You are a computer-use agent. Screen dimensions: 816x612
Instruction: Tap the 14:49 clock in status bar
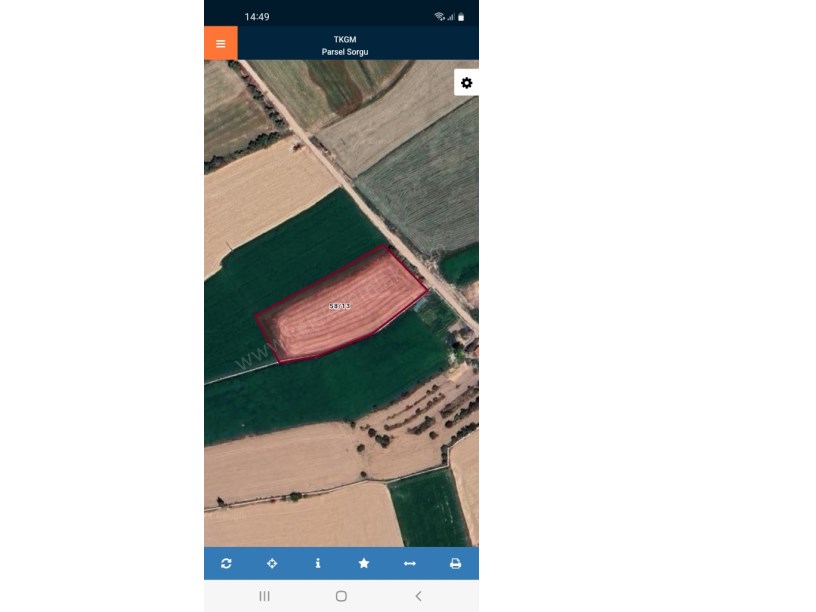257,17
